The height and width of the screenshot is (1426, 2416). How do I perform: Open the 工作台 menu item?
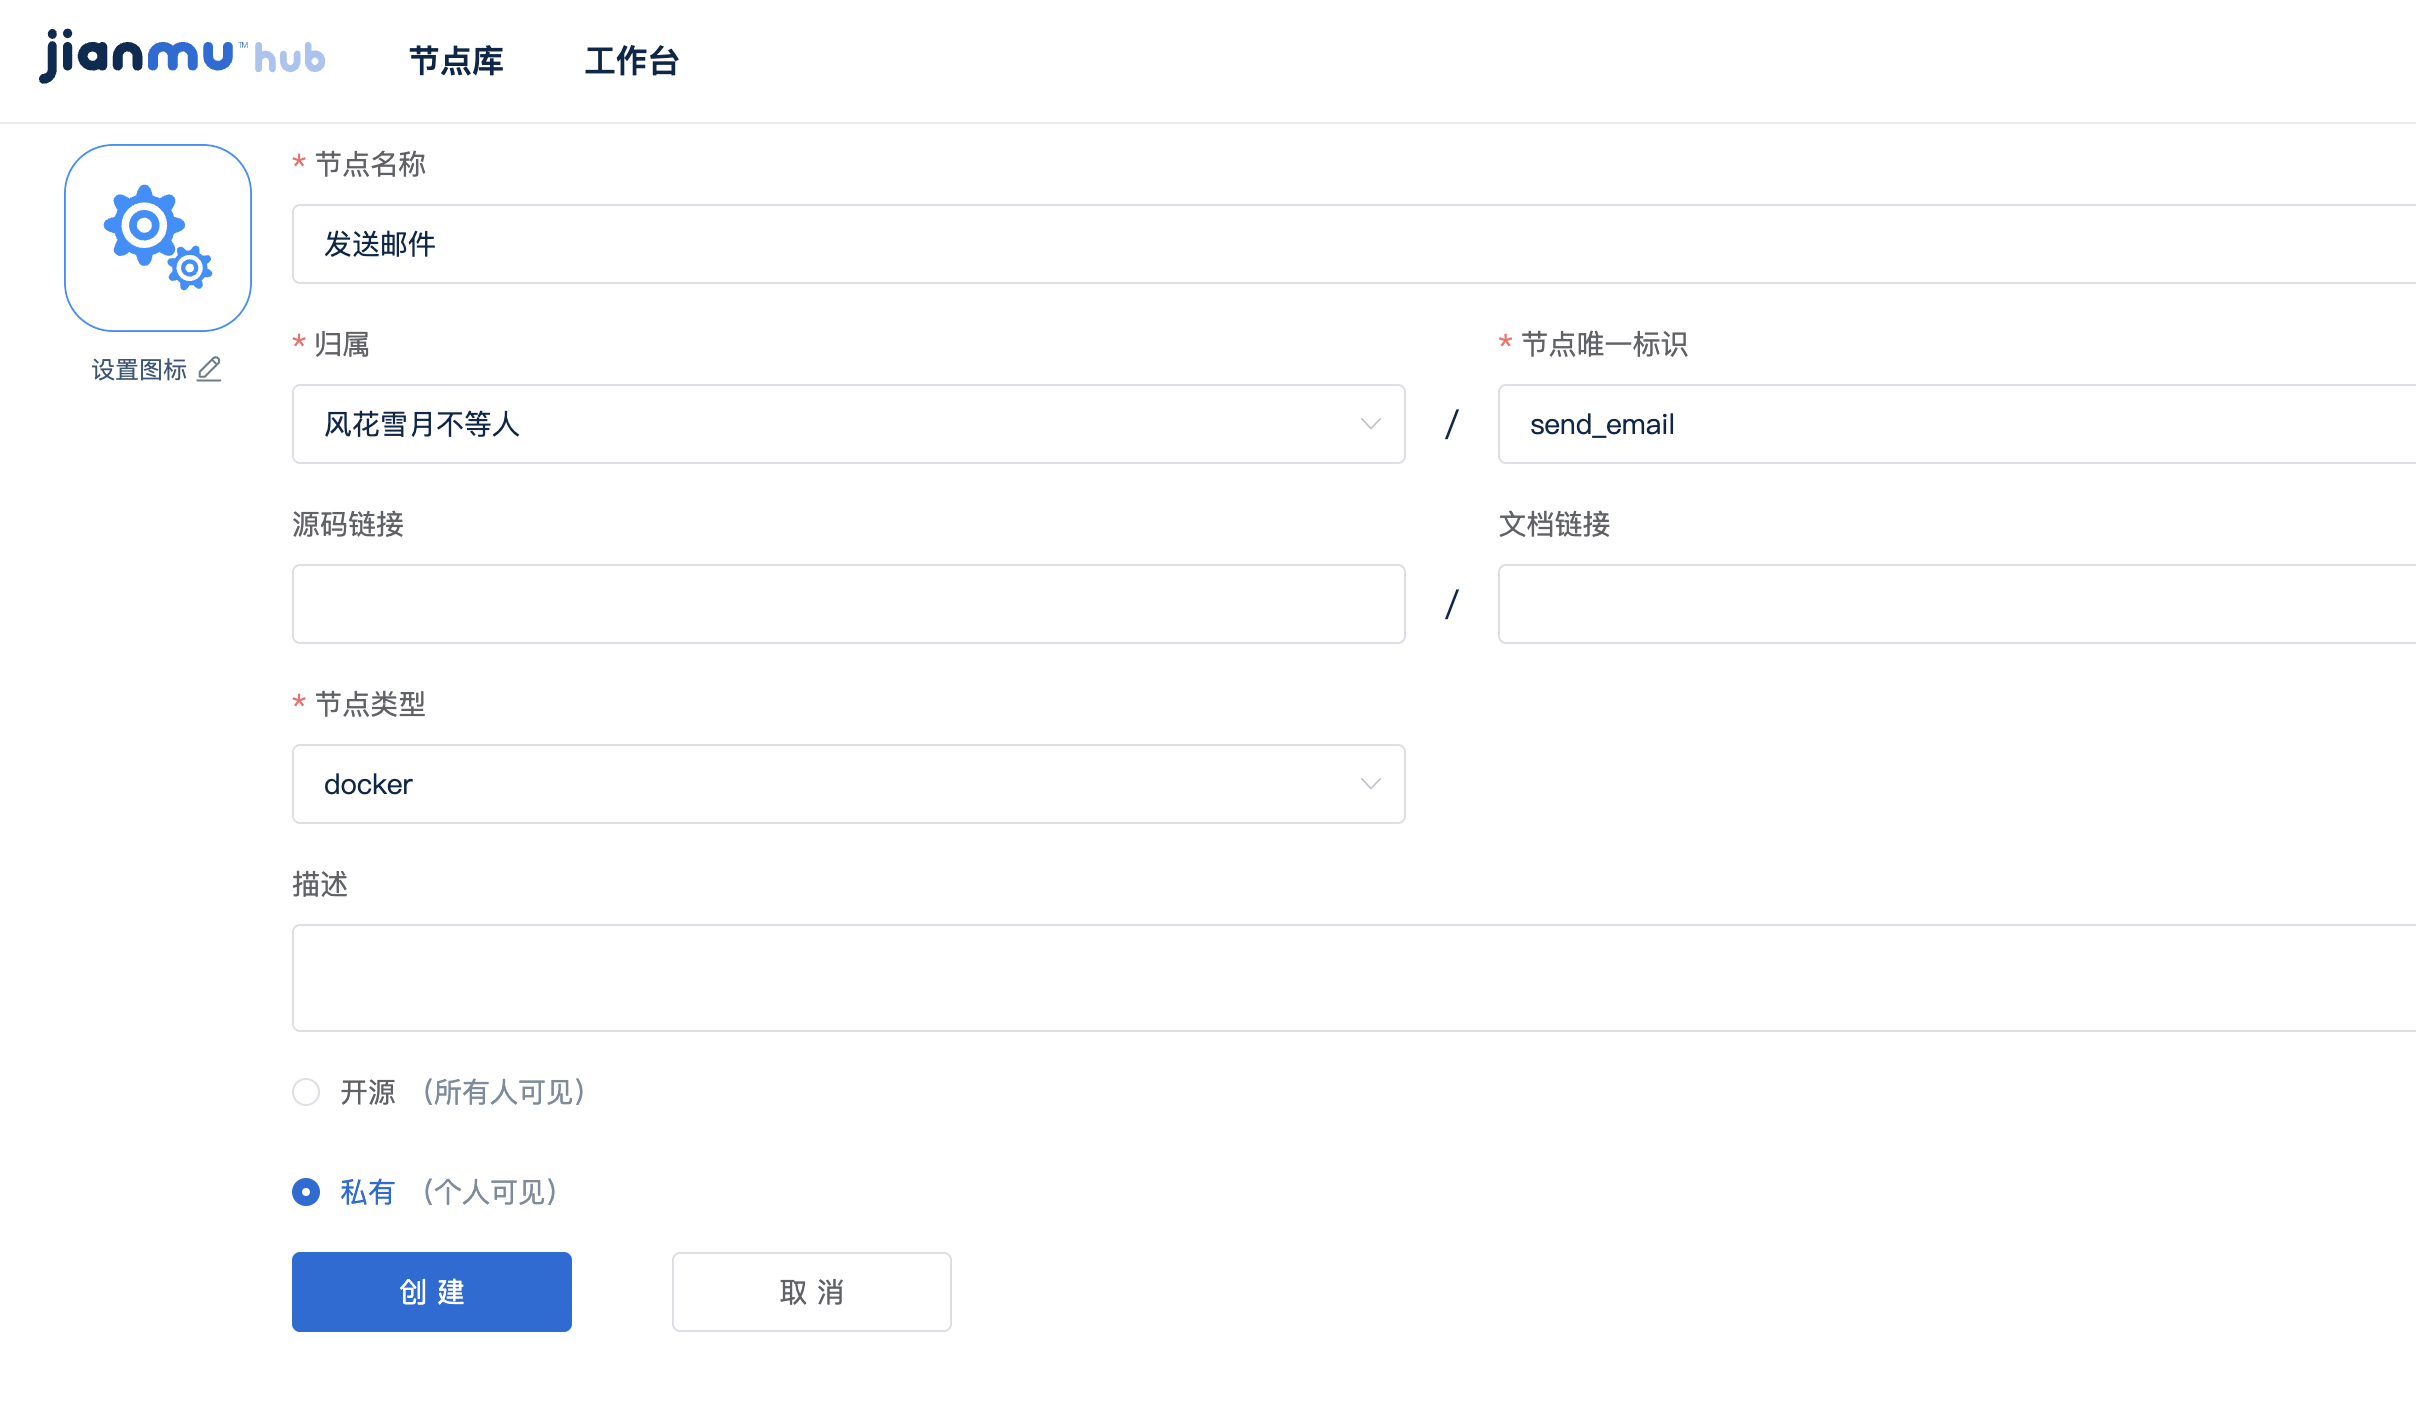pos(632,60)
